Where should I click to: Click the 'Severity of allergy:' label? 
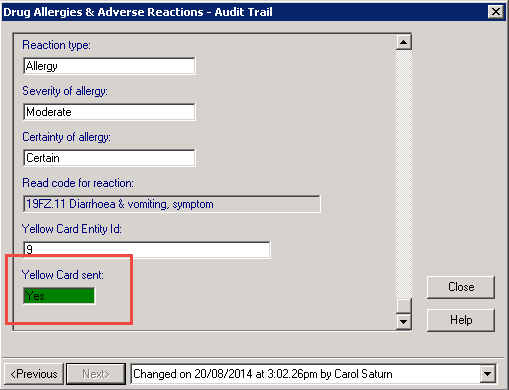click(x=65, y=91)
